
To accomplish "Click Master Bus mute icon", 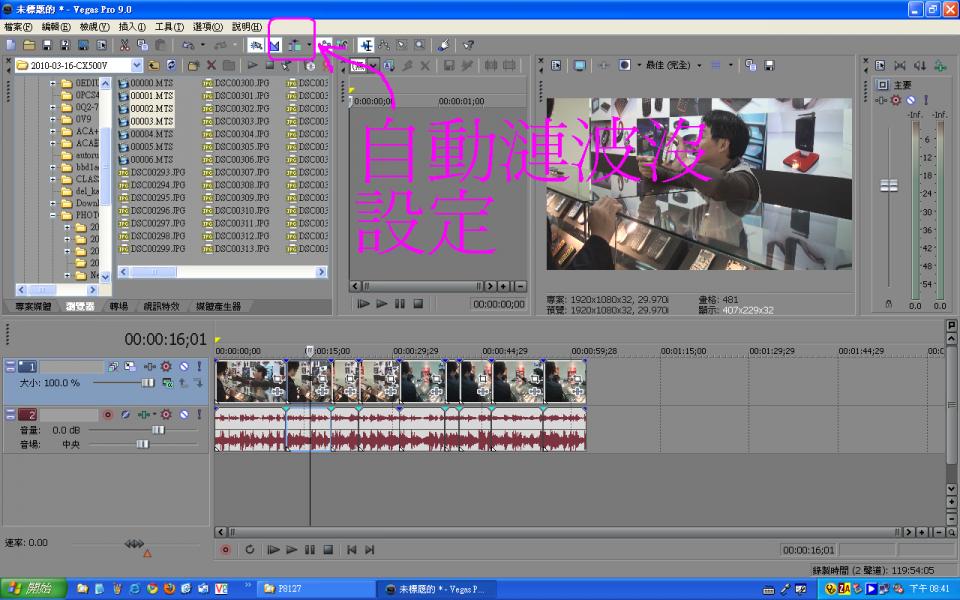I will 910,100.
